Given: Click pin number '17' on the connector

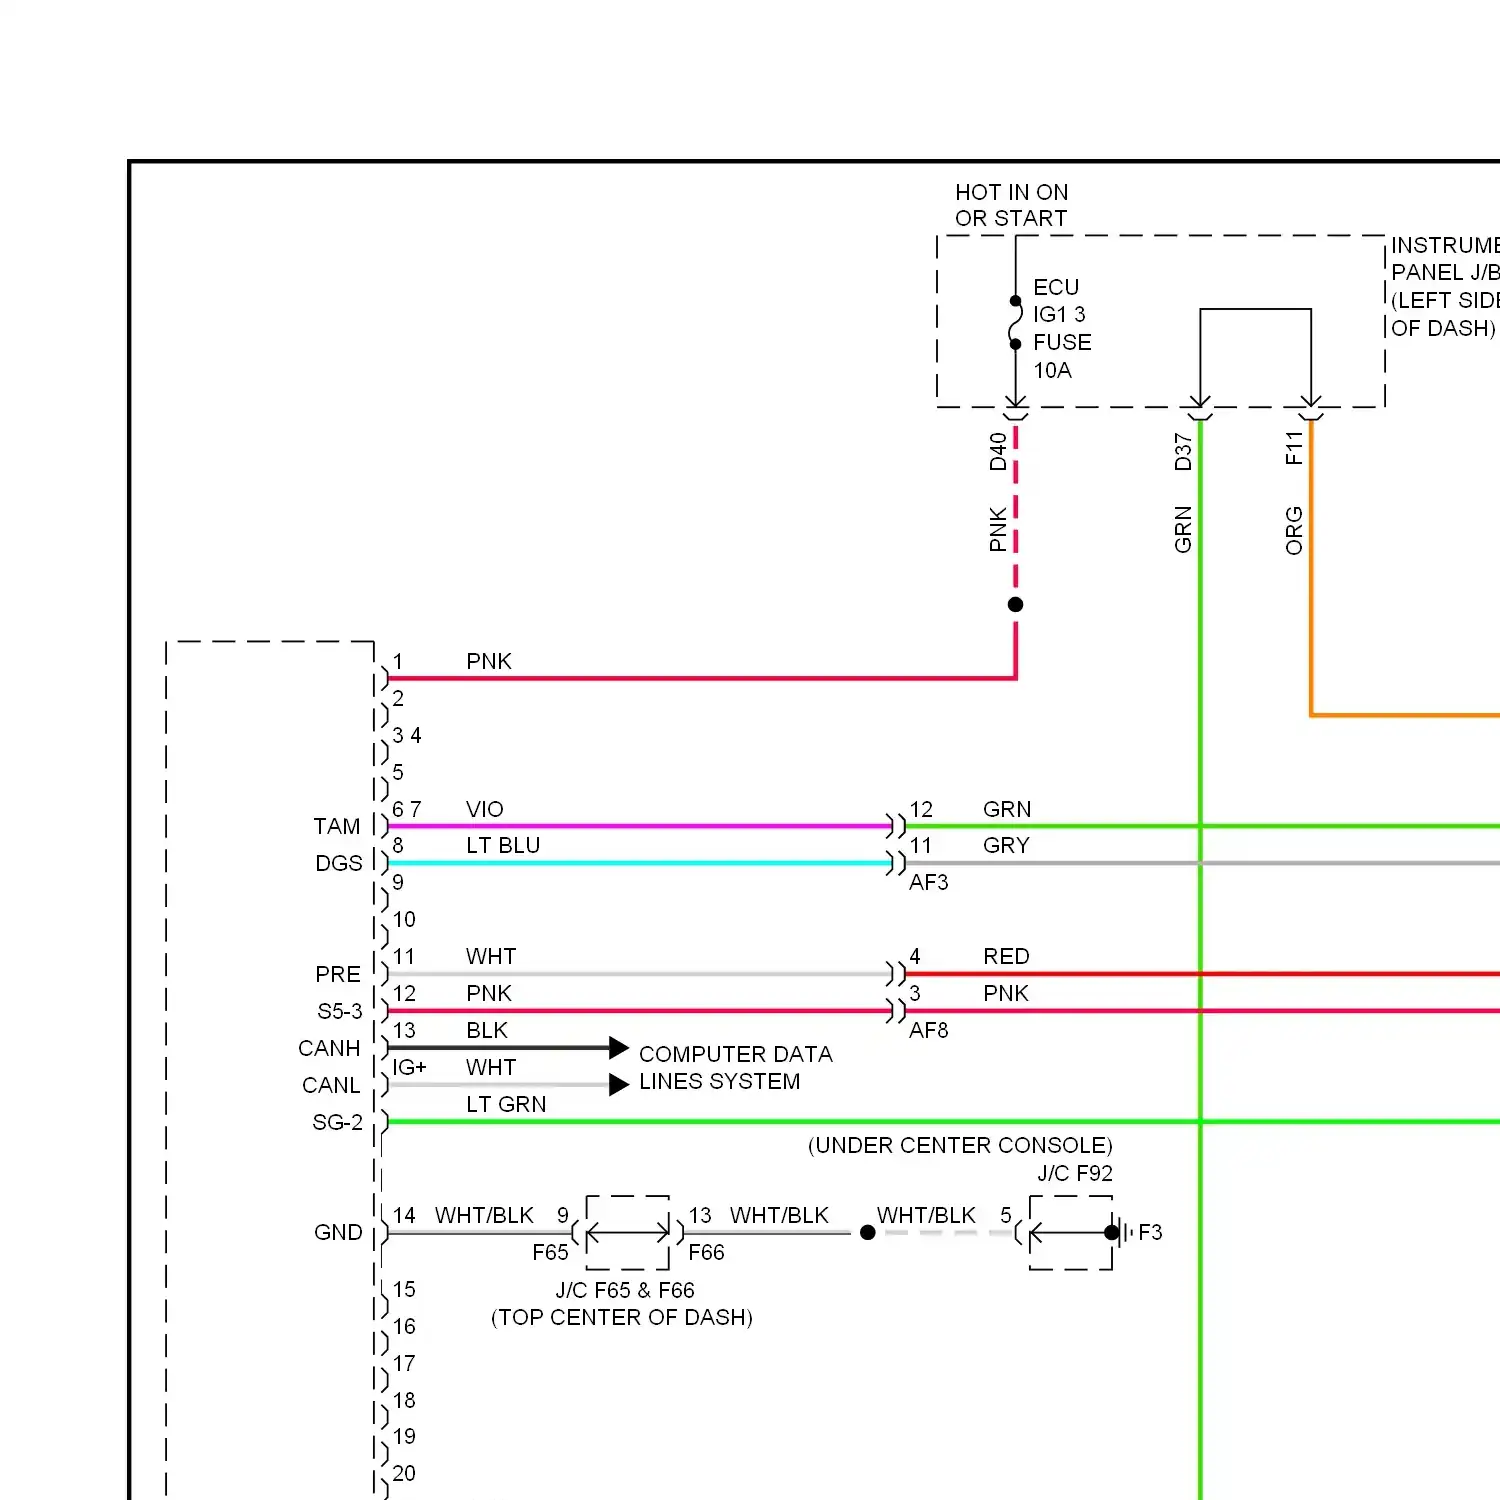Looking at the screenshot, I should (x=404, y=1363).
